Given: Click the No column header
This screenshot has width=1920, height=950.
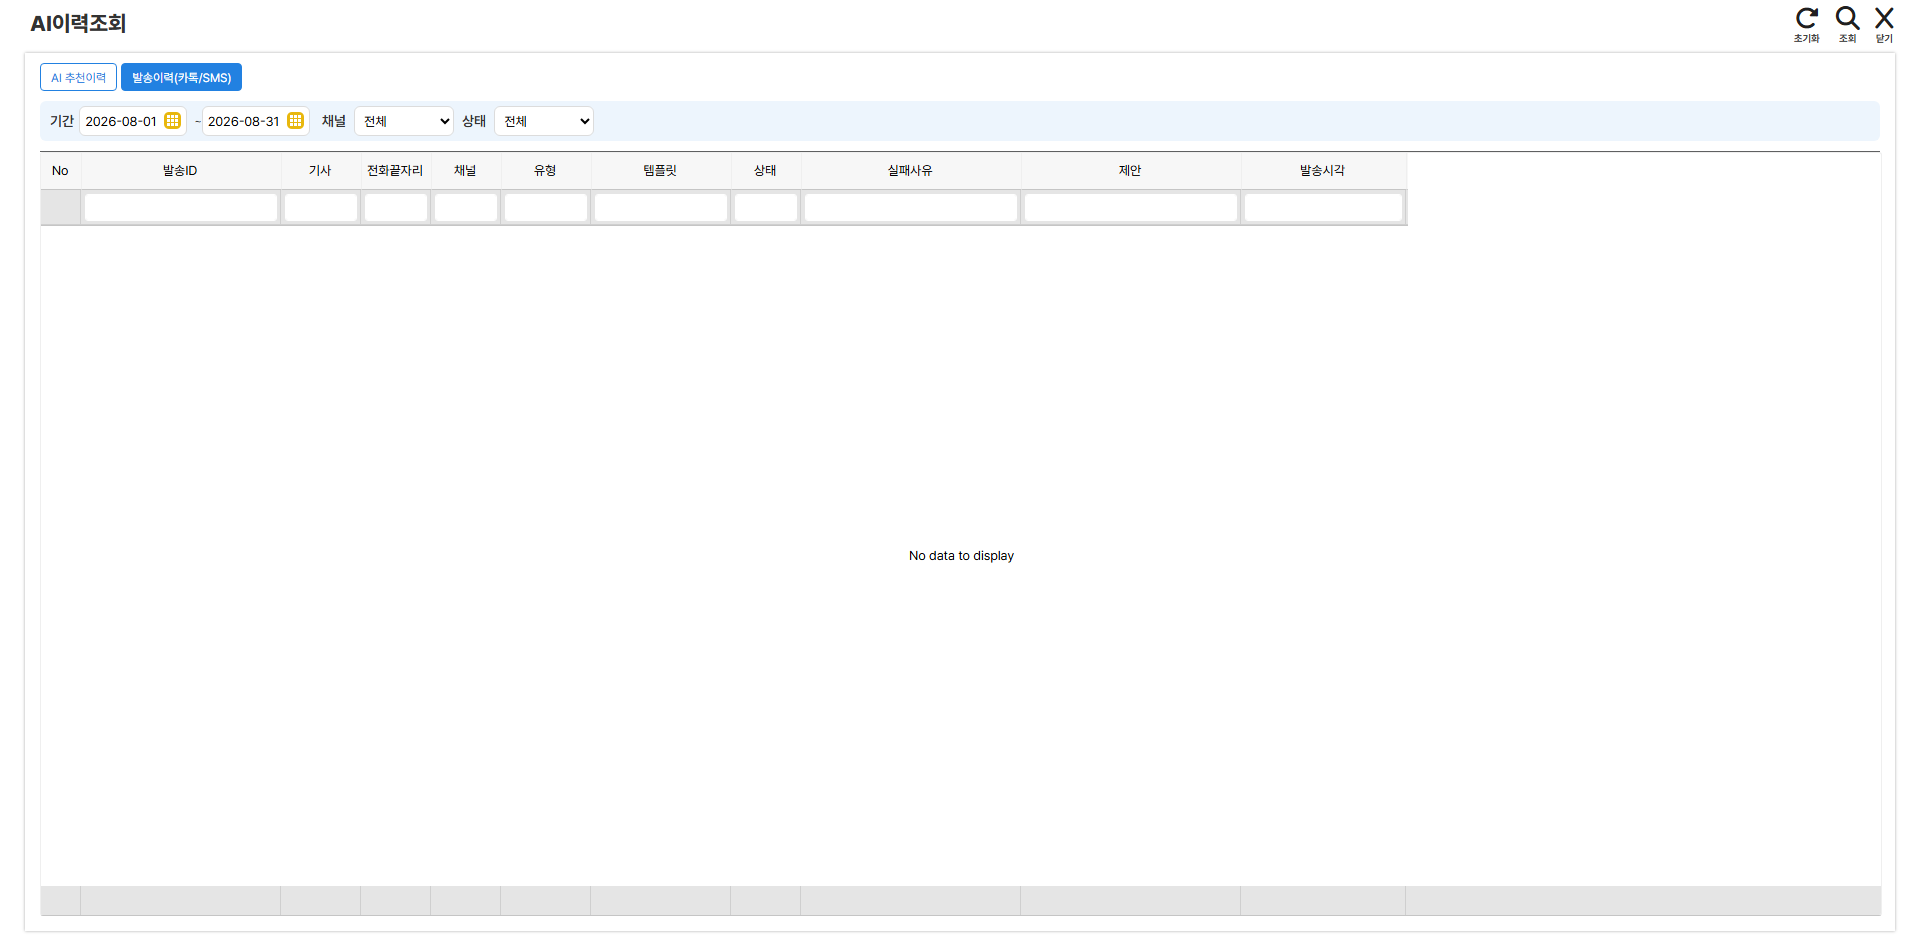Looking at the screenshot, I should (60, 171).
